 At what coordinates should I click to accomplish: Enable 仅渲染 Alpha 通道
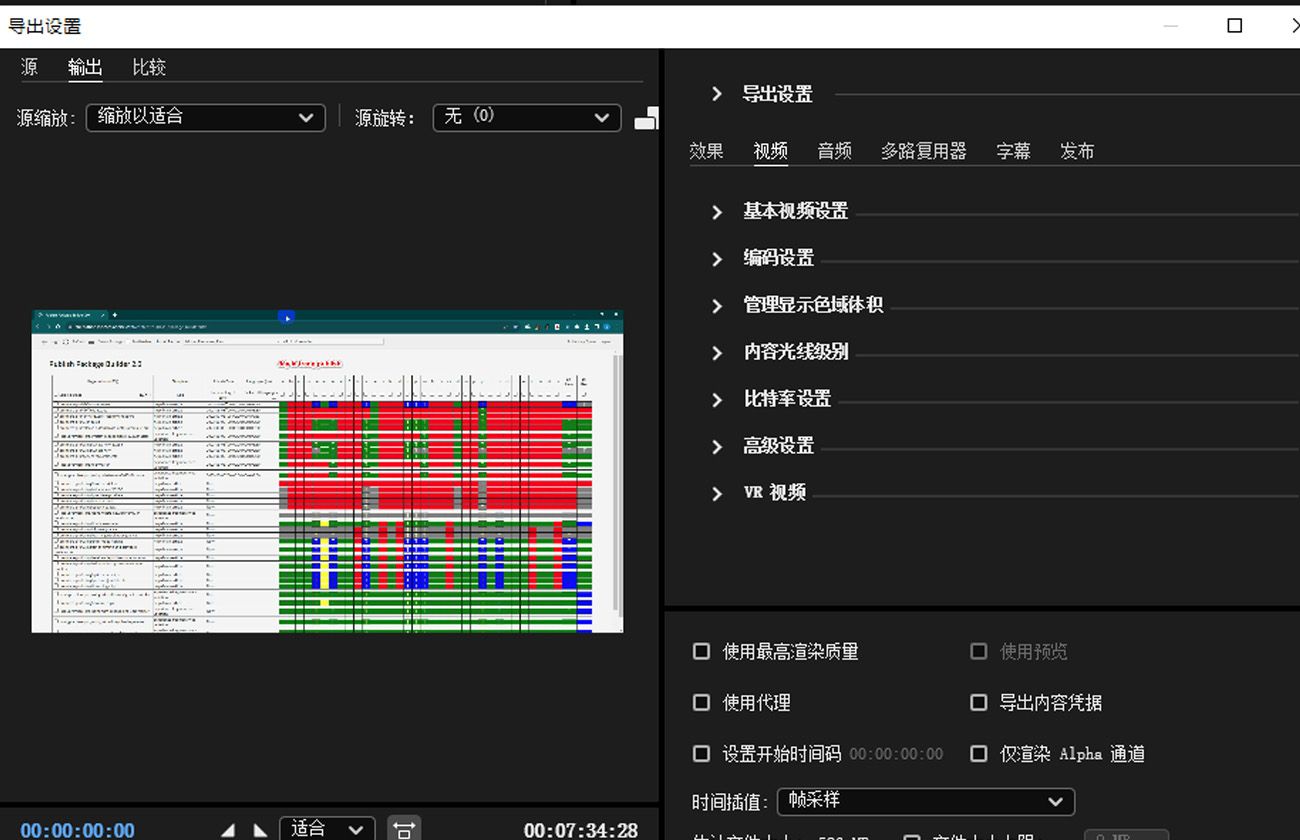(978, 753)
